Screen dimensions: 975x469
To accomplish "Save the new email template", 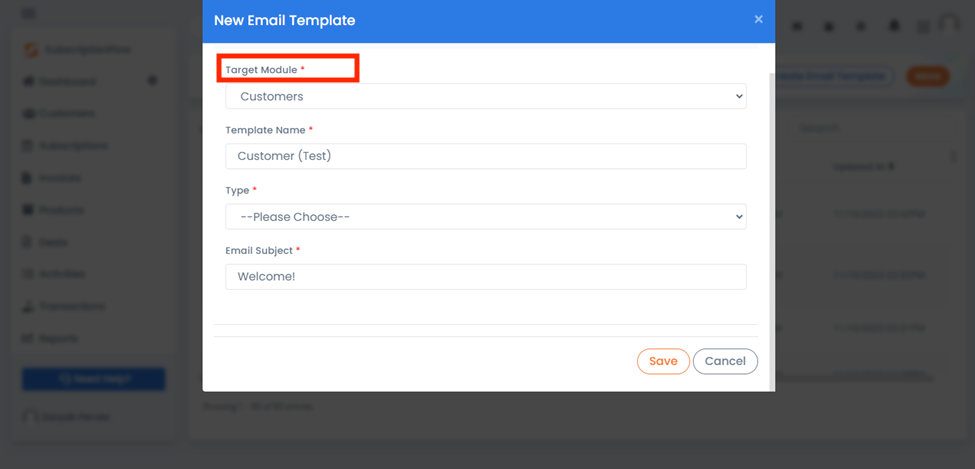I will click(x=663, y=361).
